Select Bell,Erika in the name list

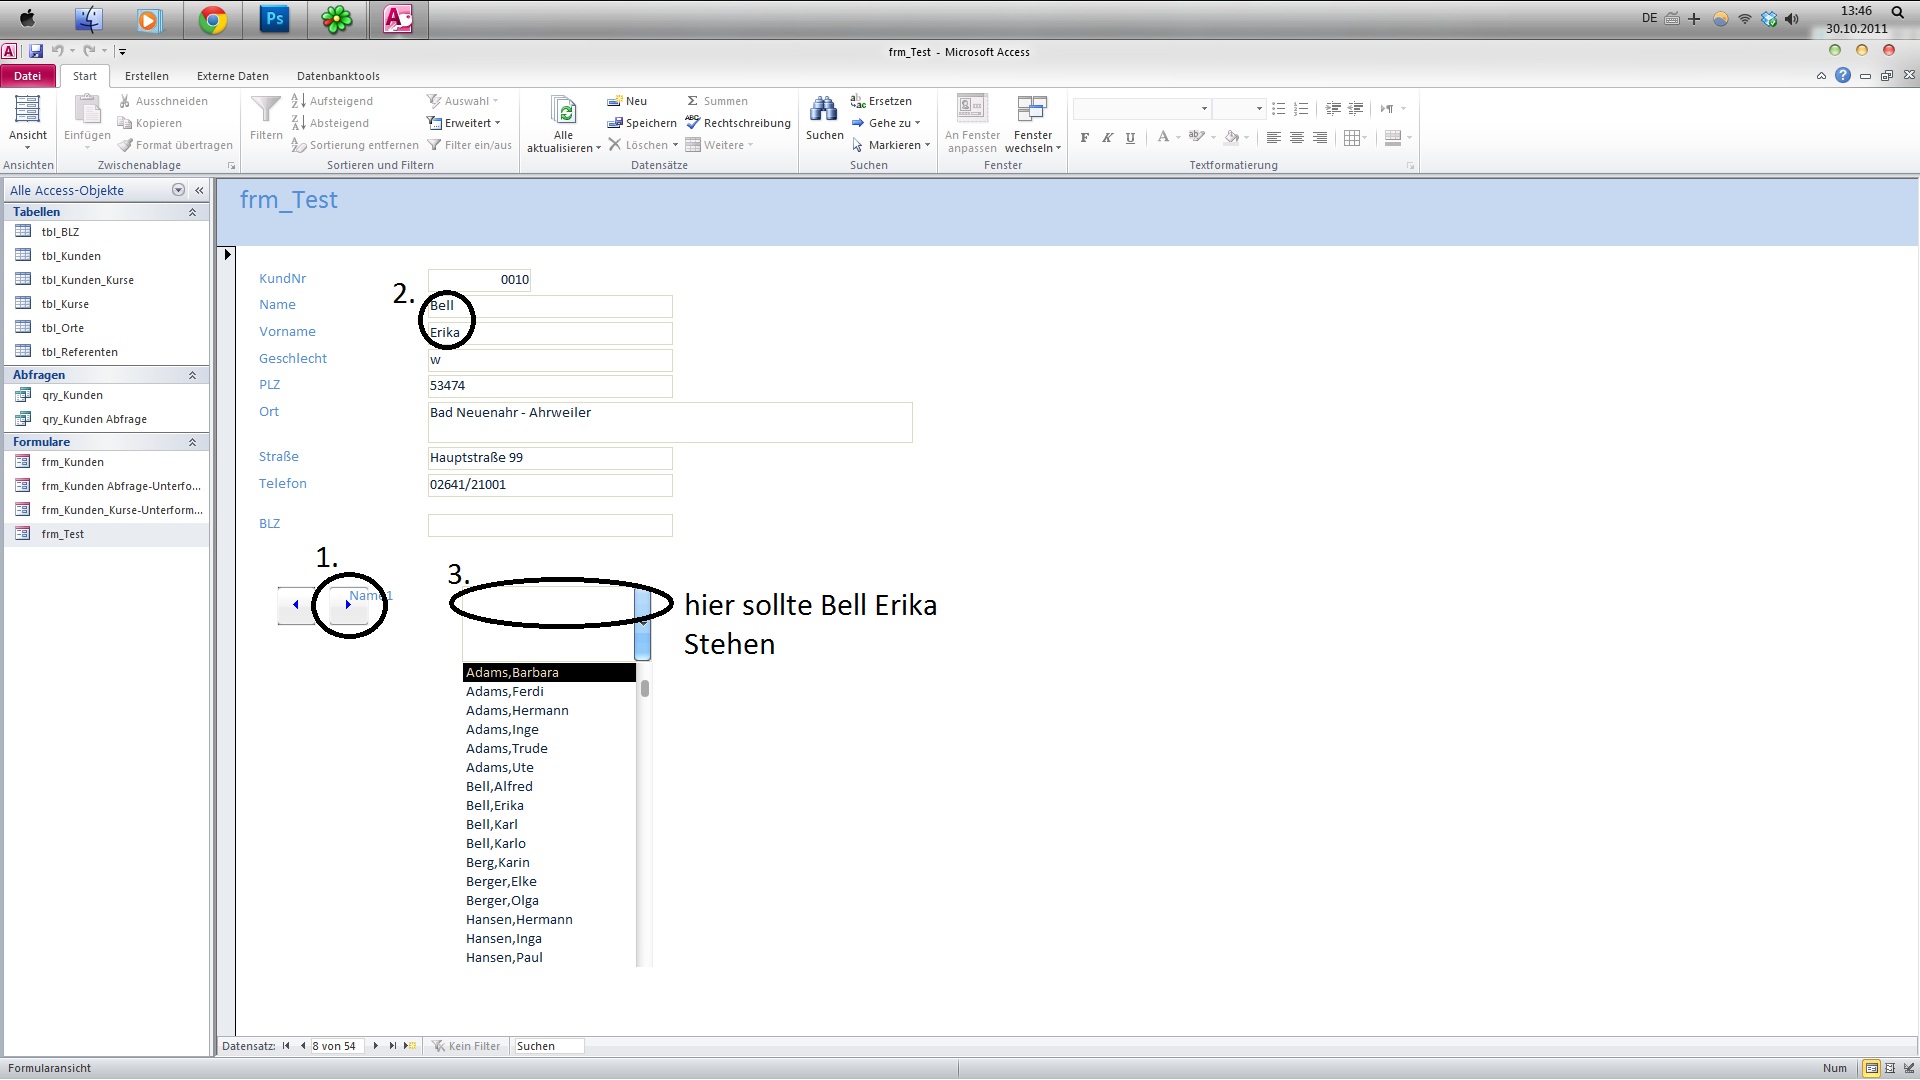[x=495, y=805]
